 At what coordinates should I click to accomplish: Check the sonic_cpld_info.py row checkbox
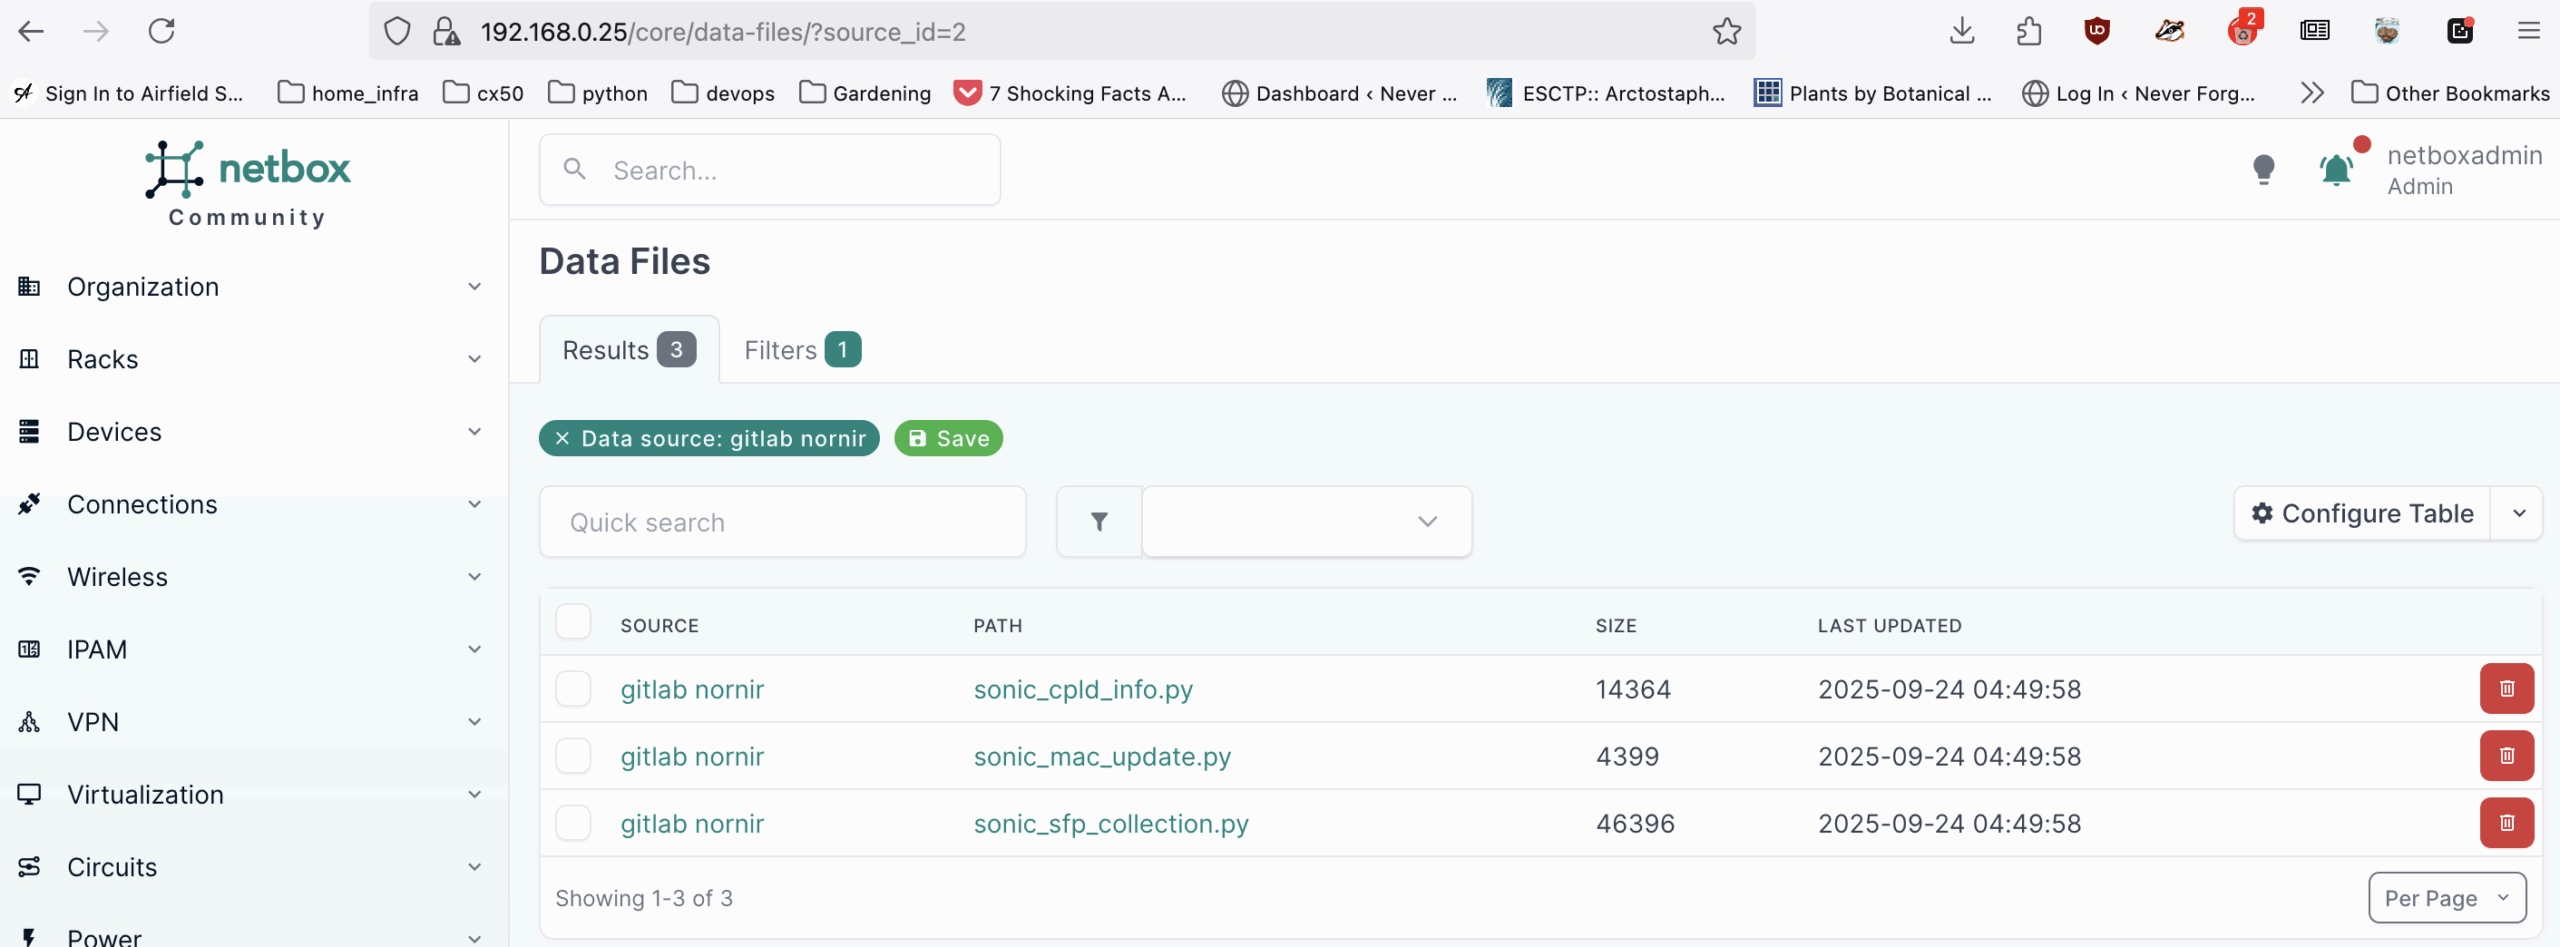[x=573, y=689]
